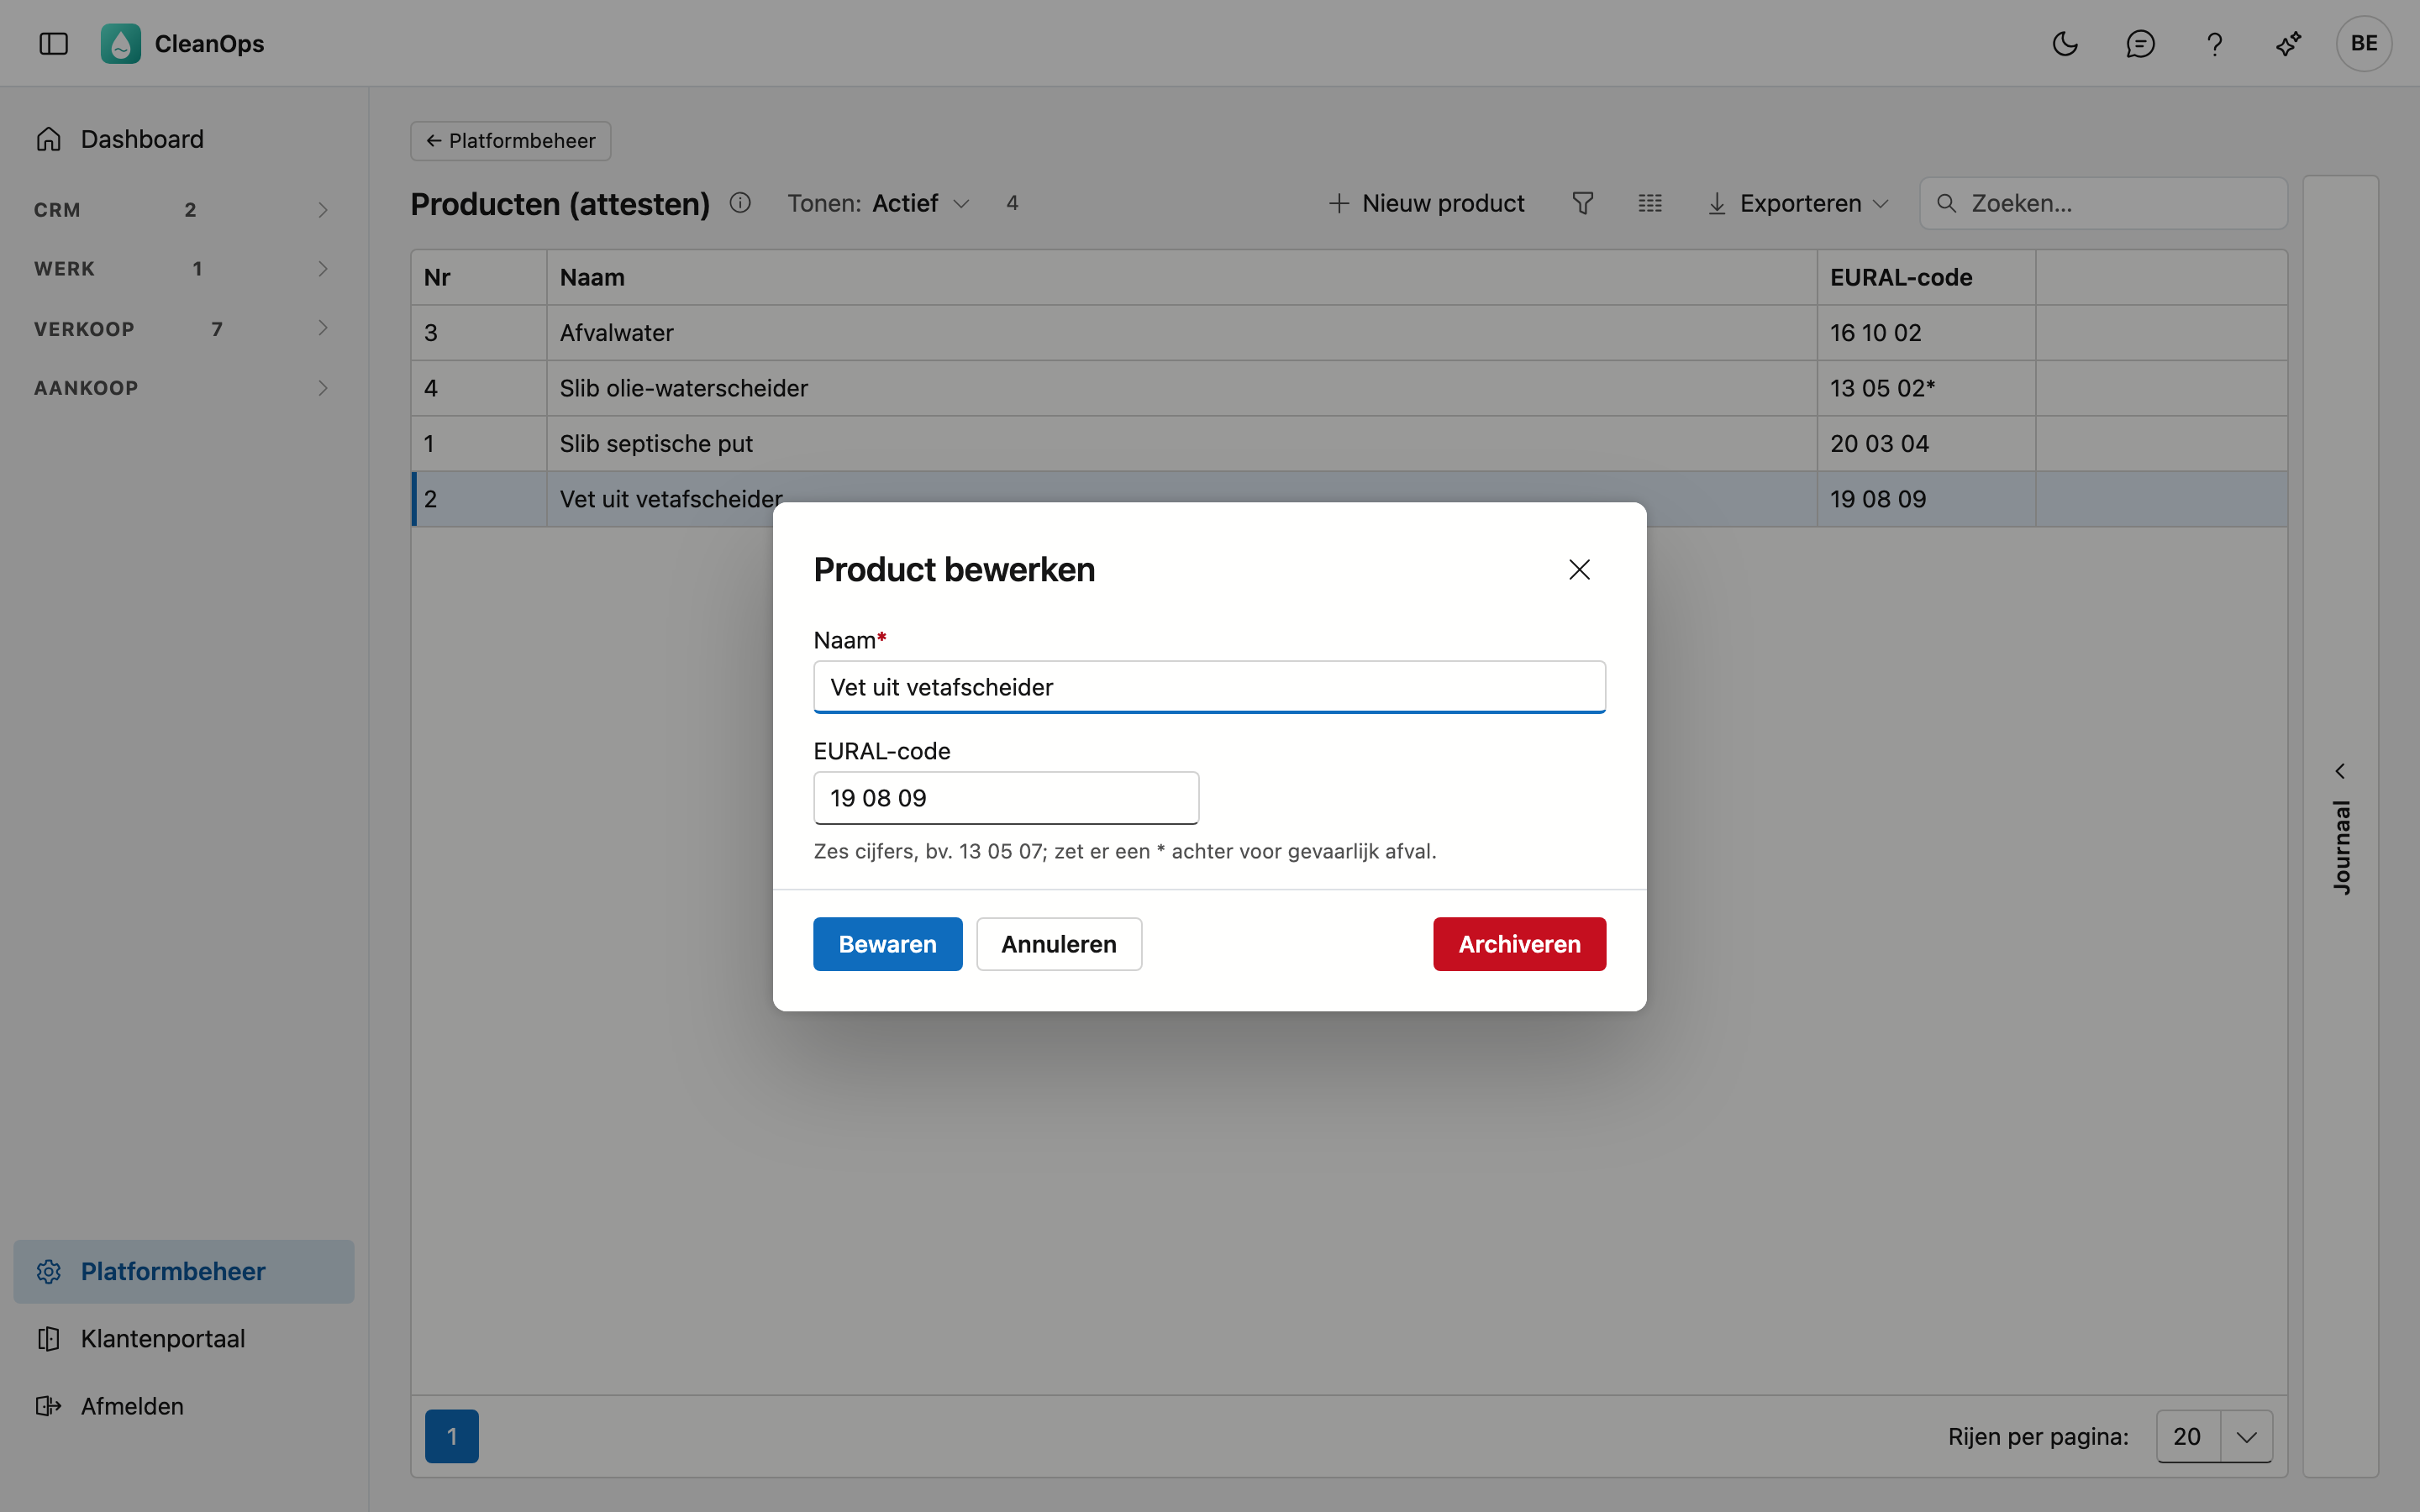Click in the Naam input field

click(x=1209, y=687)
